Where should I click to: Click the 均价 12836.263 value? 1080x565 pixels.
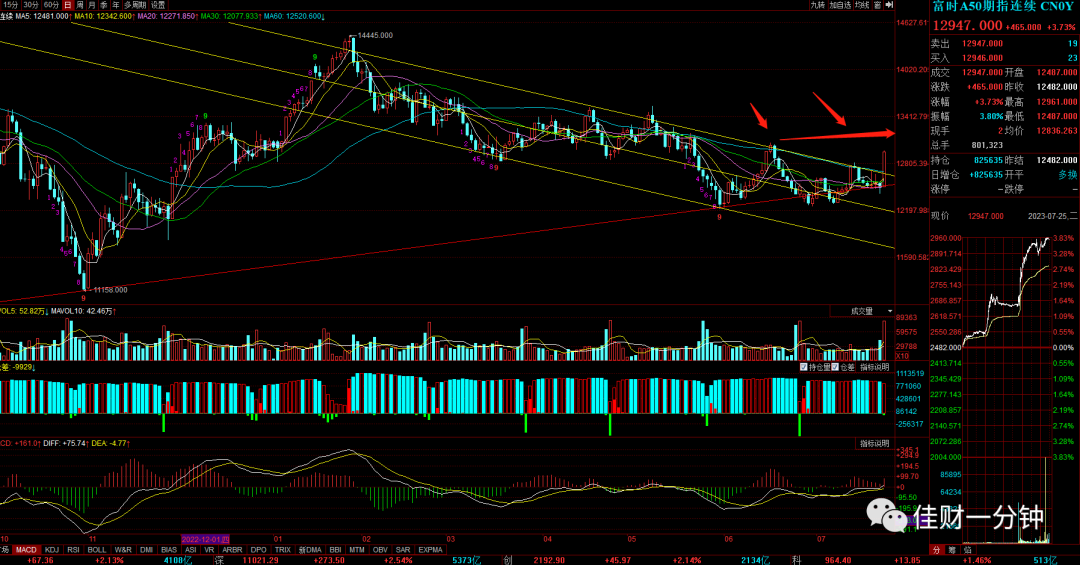[x=1056, y=131]
